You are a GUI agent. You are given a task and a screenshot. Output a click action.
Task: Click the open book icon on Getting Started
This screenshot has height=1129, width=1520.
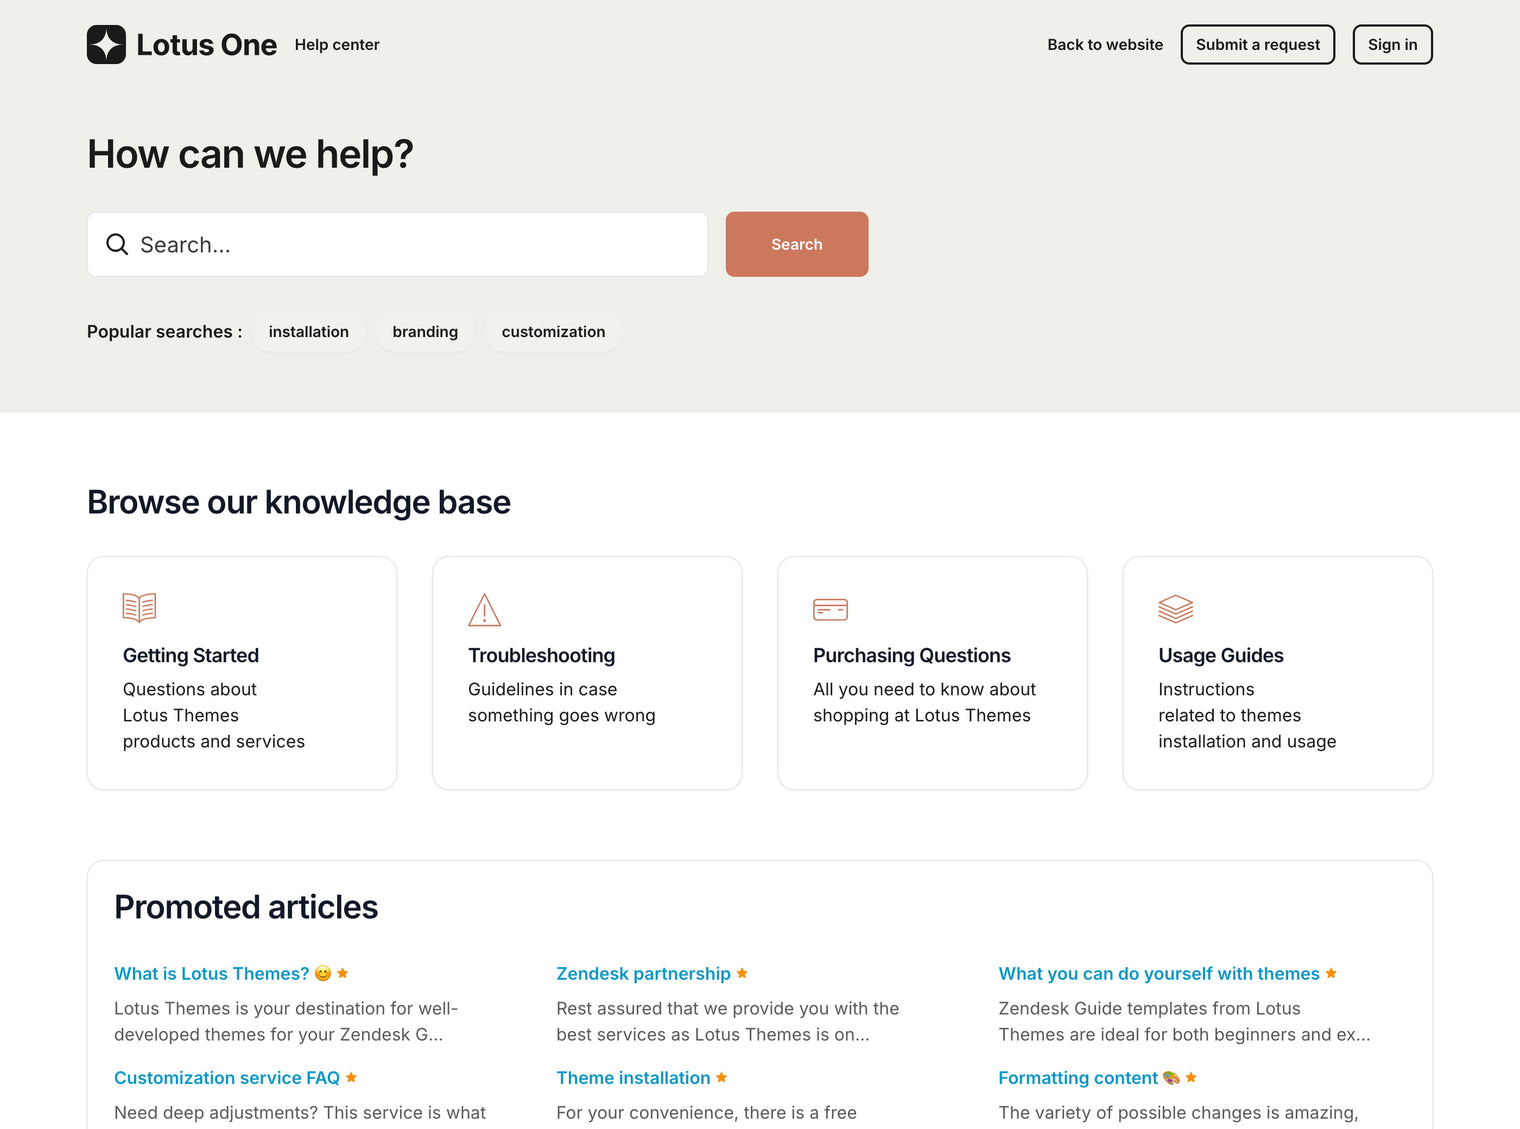coord(139,607)
